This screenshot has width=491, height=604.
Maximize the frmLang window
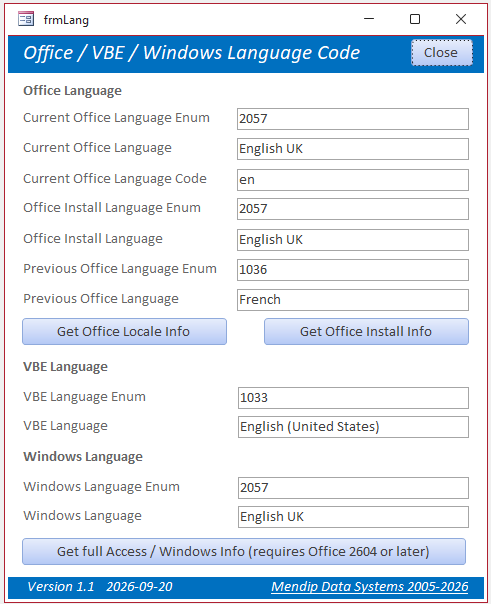(x=415, y=19)
